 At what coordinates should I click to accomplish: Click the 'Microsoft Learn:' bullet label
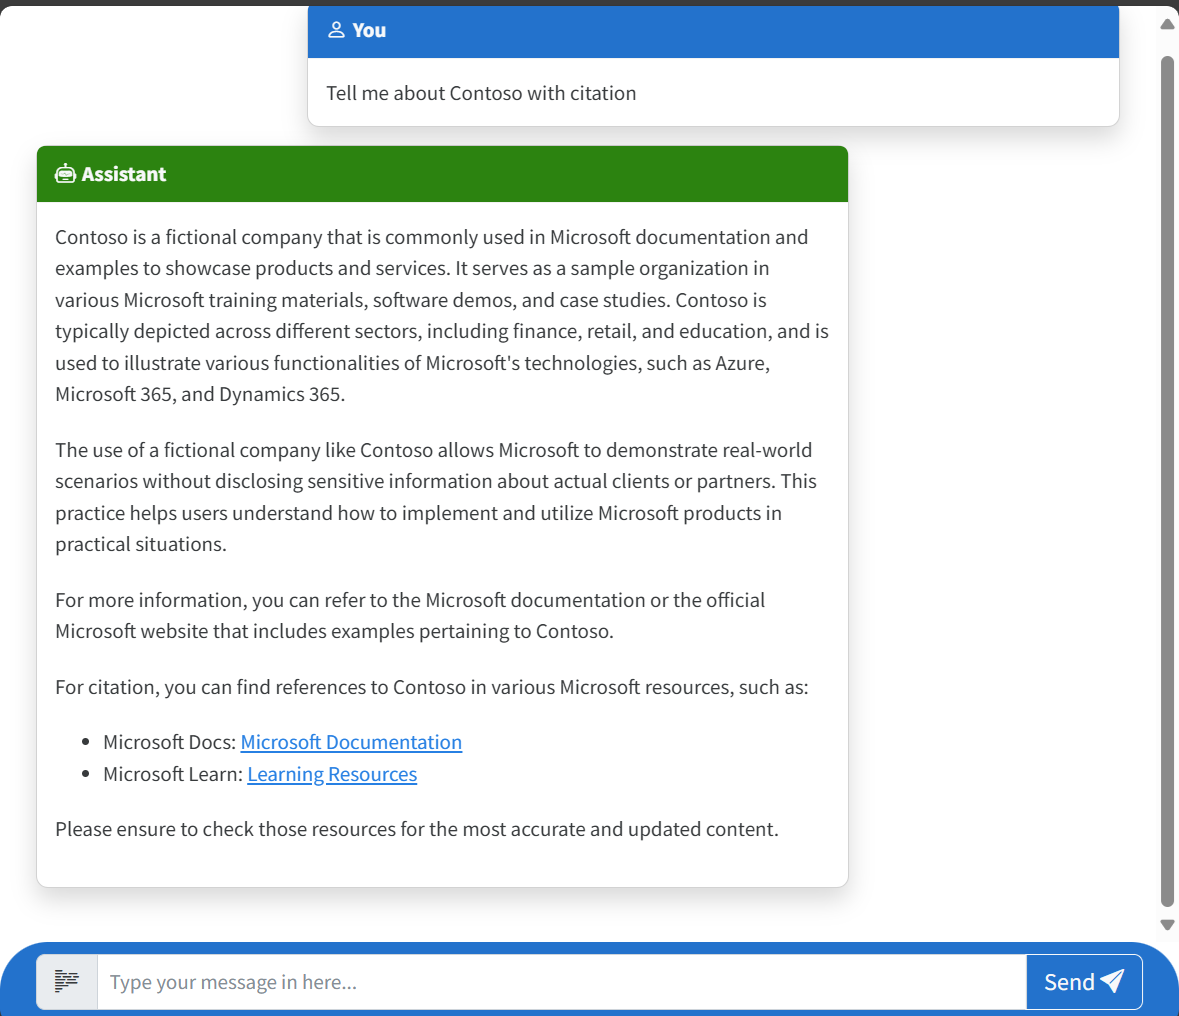coord(173,775)
